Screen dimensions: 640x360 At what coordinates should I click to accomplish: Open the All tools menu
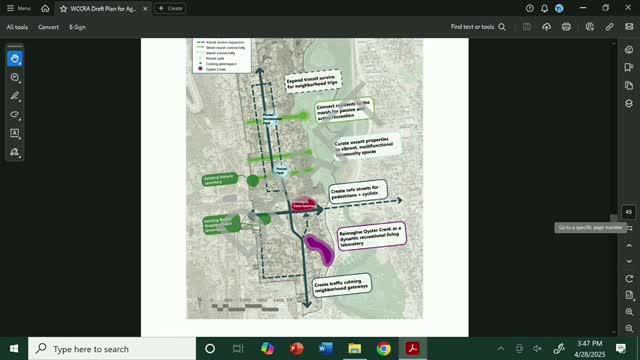tap(17, 27)
